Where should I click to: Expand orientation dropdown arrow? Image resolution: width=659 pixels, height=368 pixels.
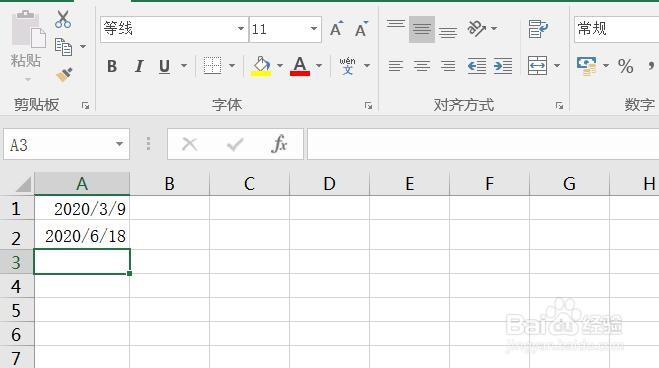(494, 29)
